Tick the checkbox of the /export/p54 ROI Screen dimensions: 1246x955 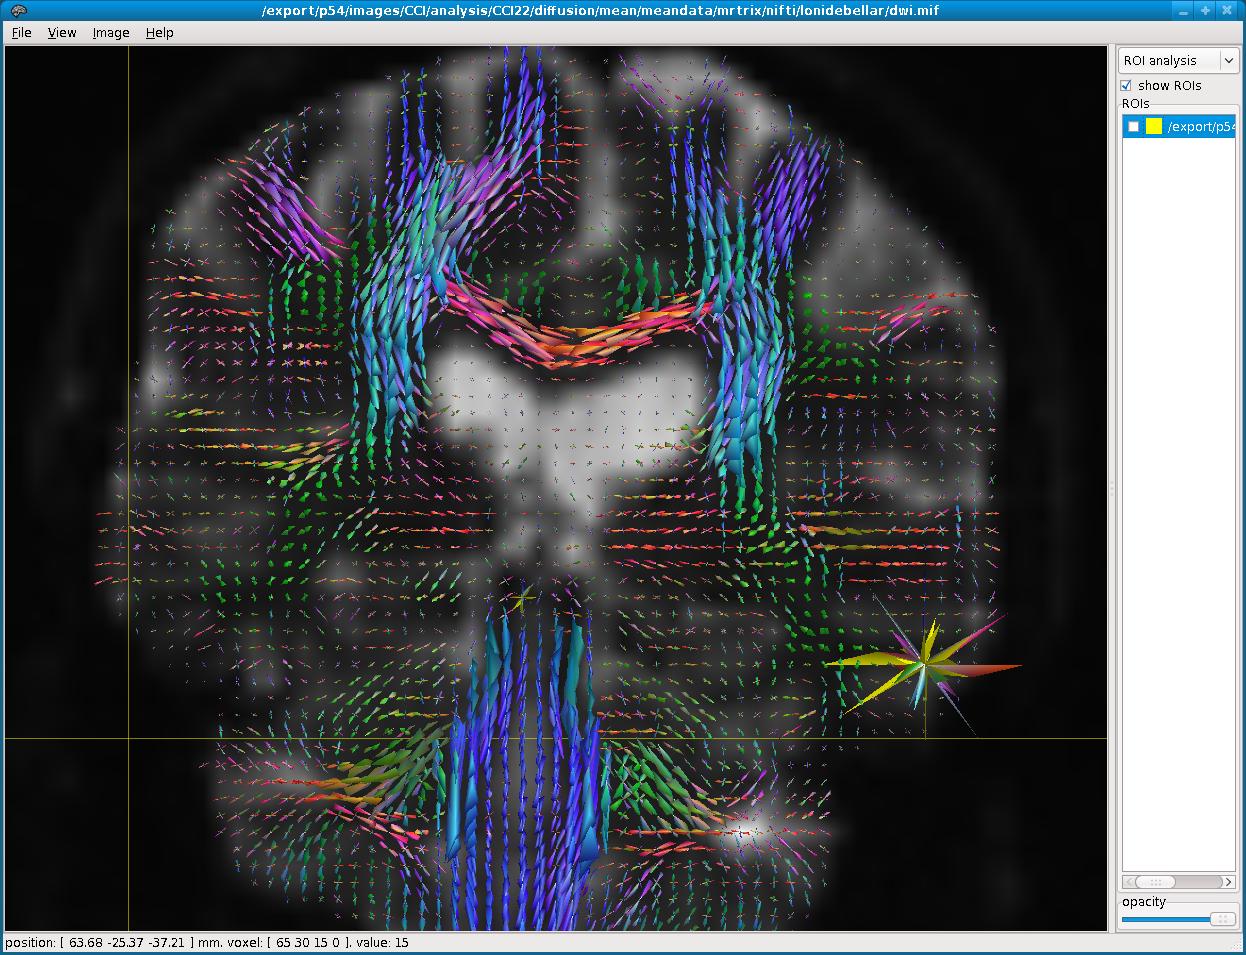point(1133,127)
